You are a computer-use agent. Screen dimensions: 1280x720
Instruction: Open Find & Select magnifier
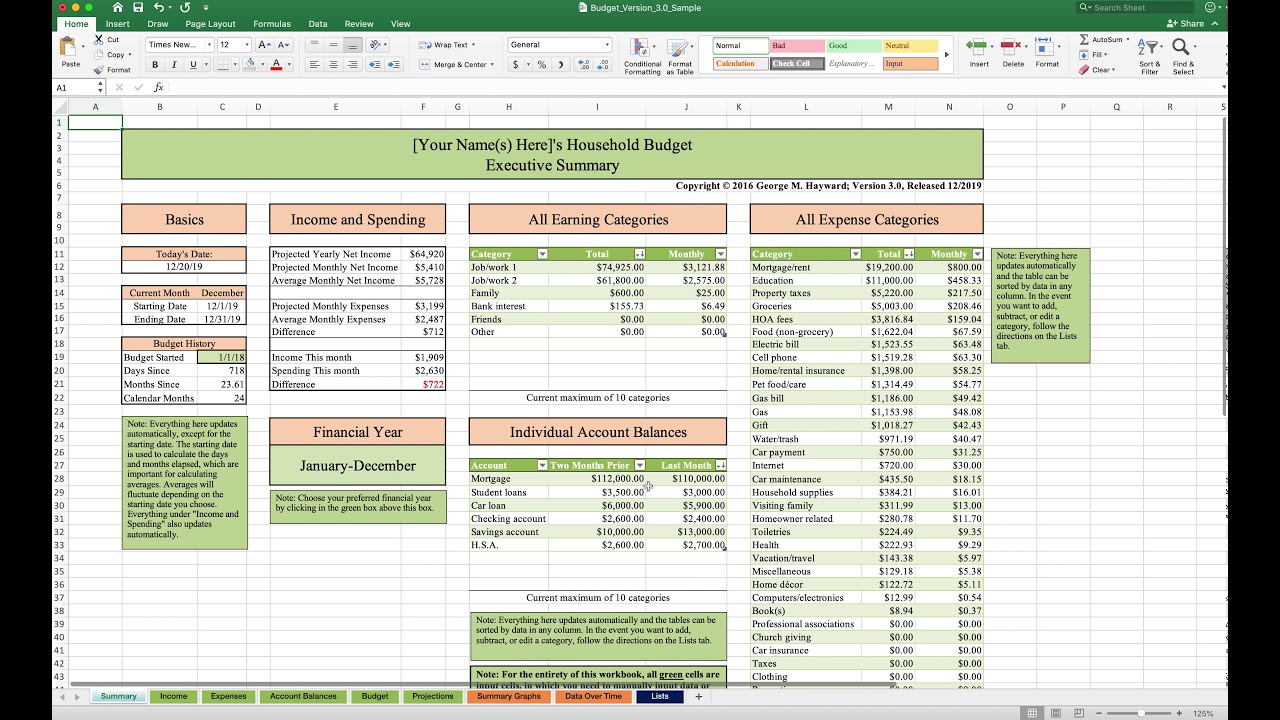(1182, 48)
